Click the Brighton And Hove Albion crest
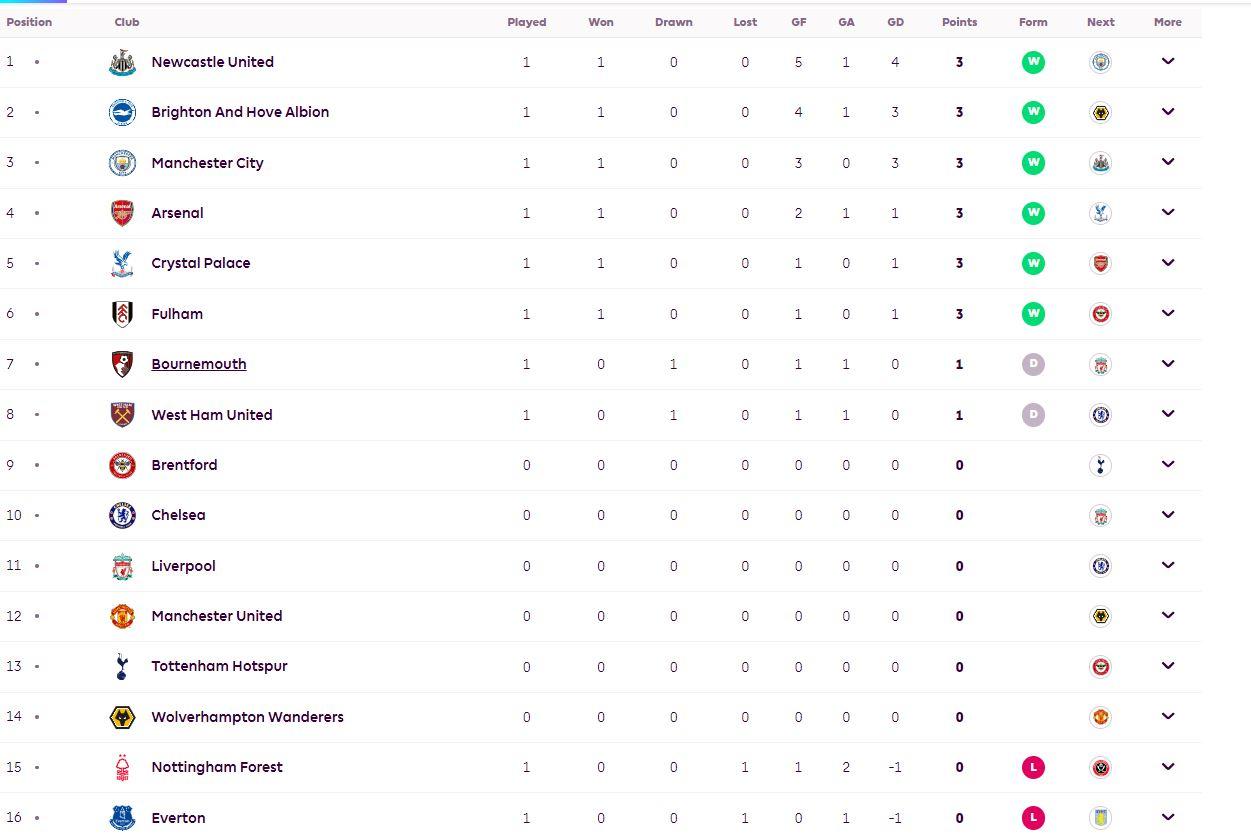The image size is (1251, 839). click(x=122, y=112)
